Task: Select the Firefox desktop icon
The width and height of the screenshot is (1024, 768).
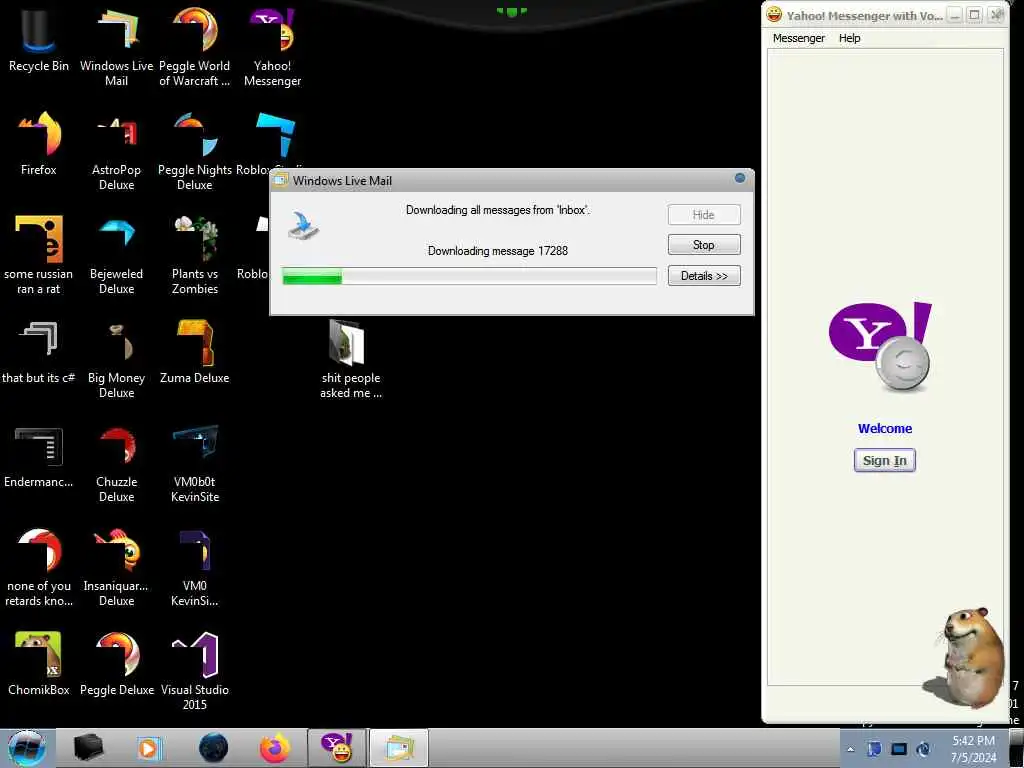Action: coord(39,144)
